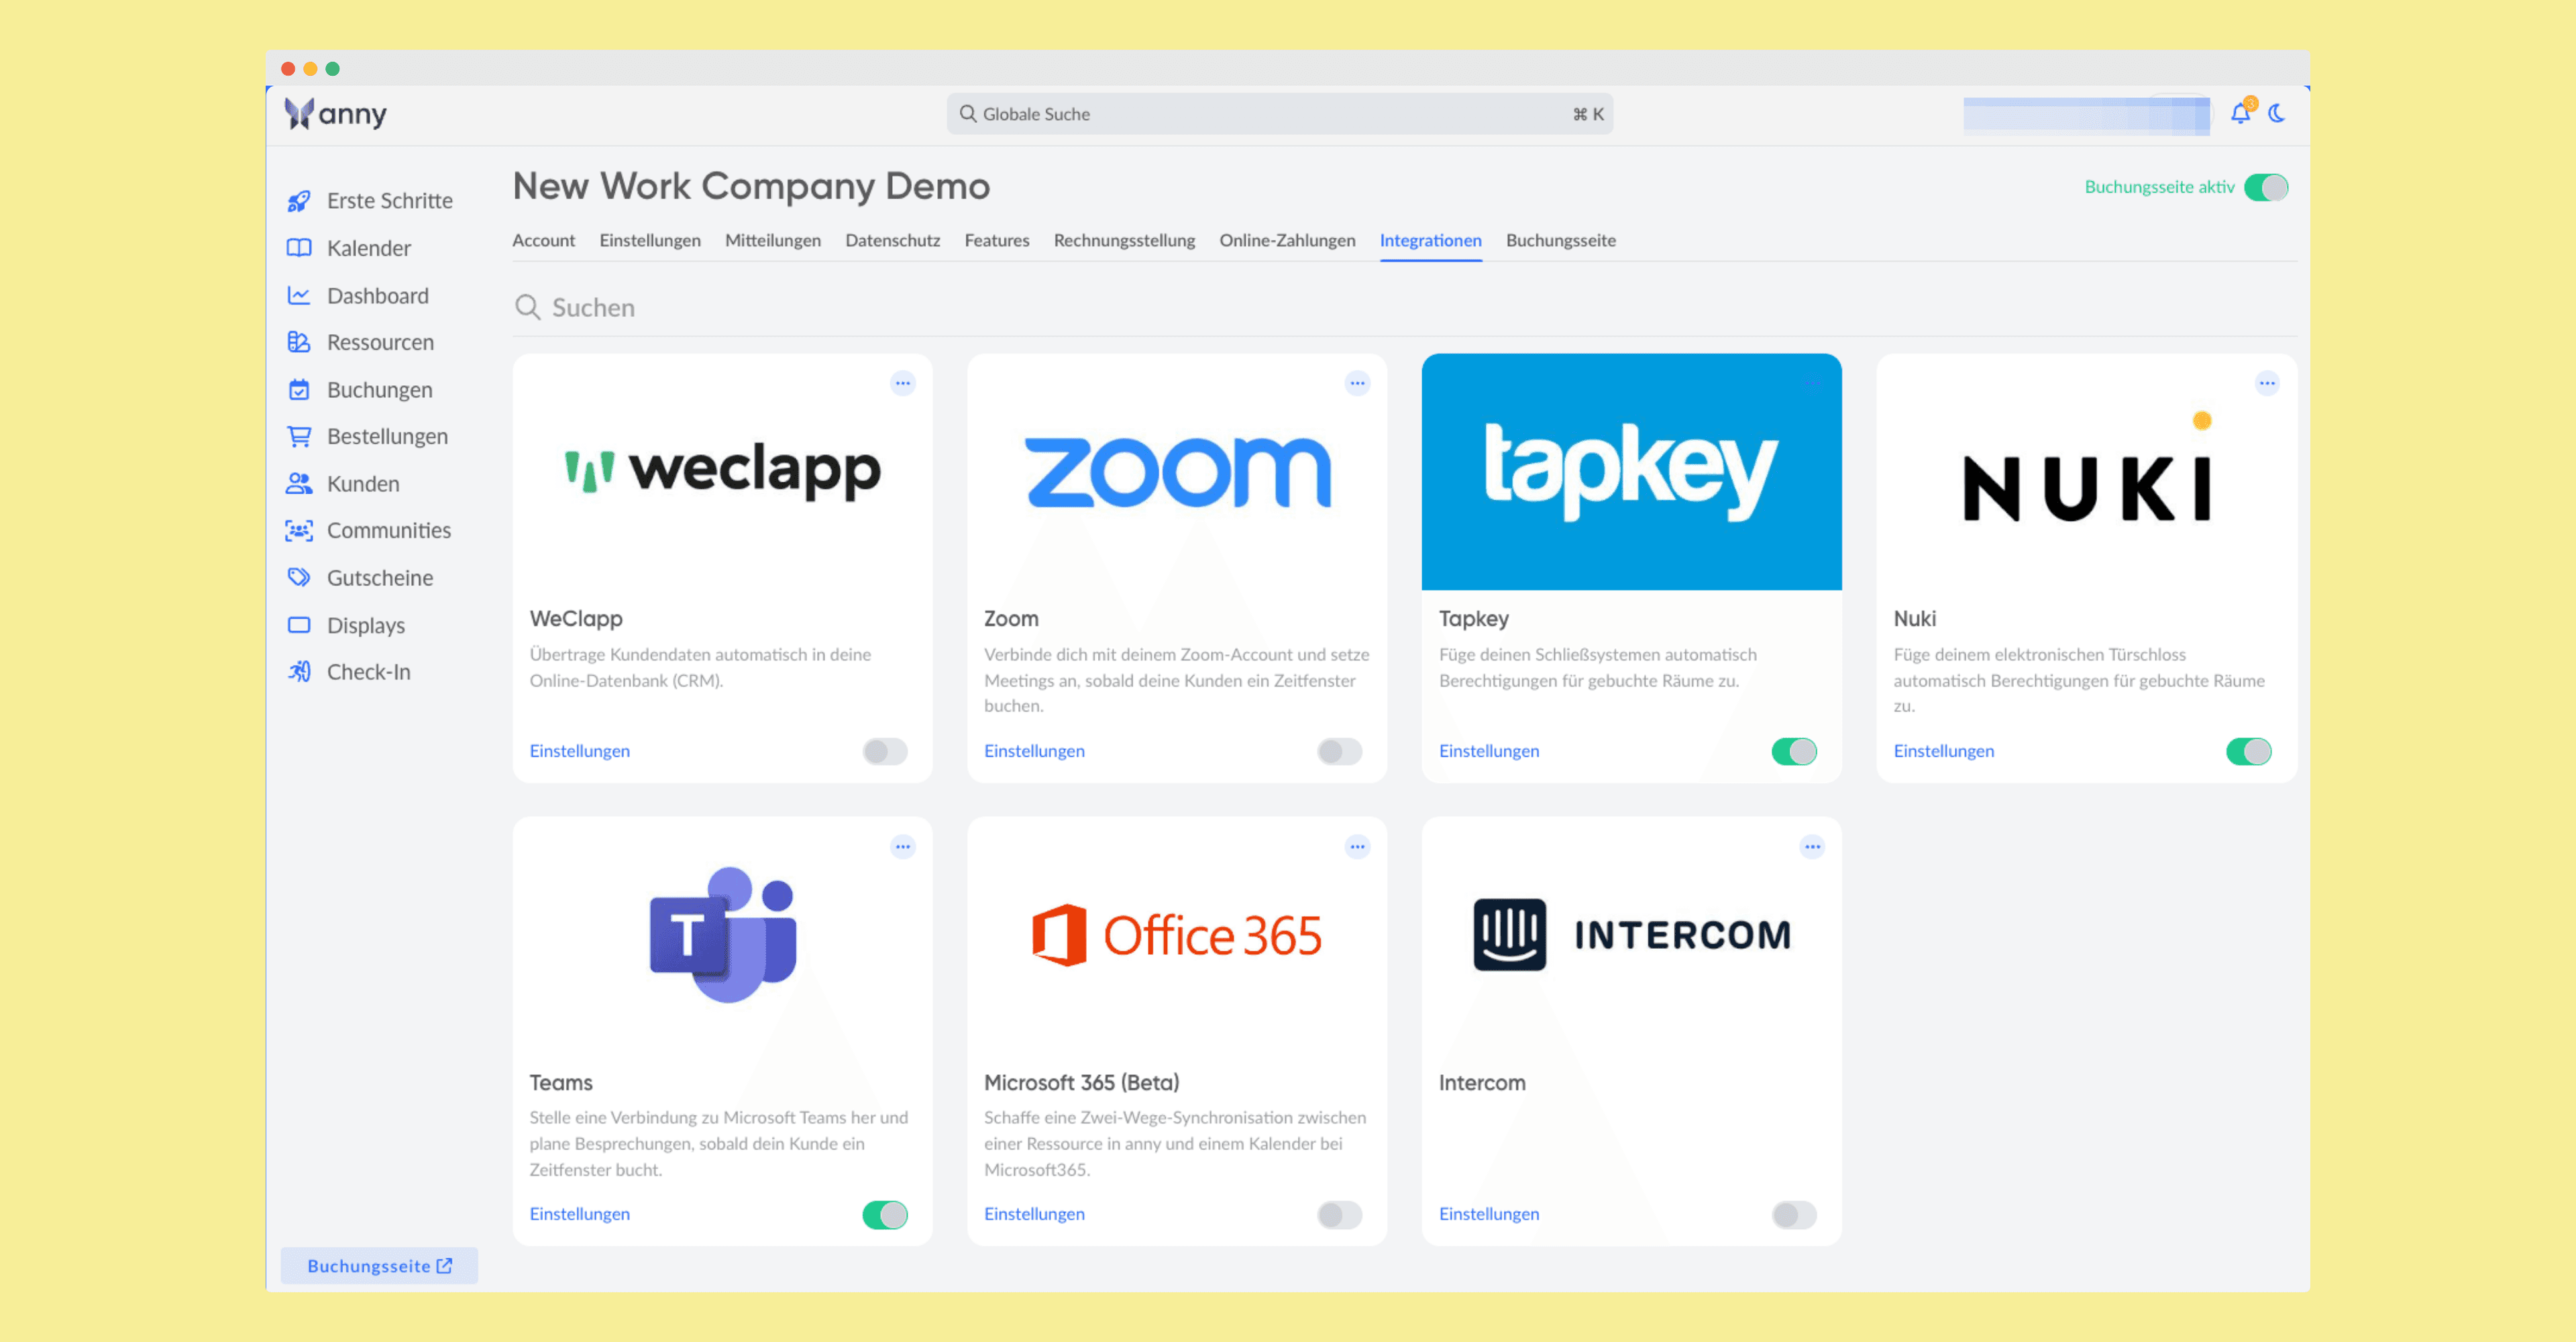Image resolution: width=2576 pixels, height=1342 pixels.
Task: Click the Erste Schritte rocket icon
Action: pos(299,201)
